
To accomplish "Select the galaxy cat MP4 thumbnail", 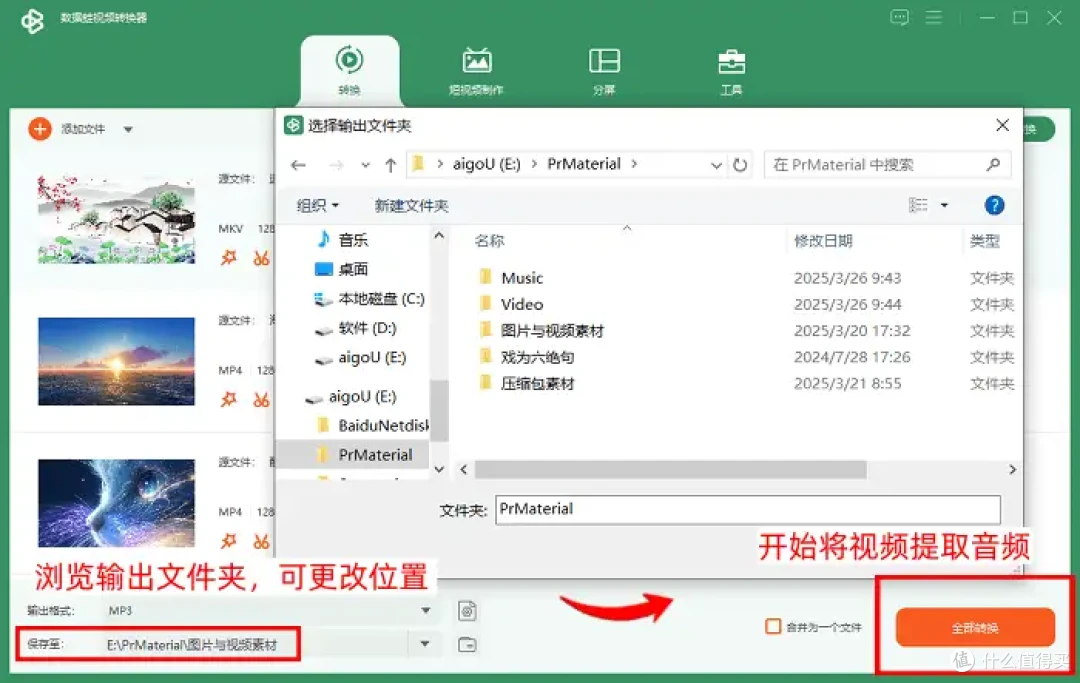I will 116,503.
